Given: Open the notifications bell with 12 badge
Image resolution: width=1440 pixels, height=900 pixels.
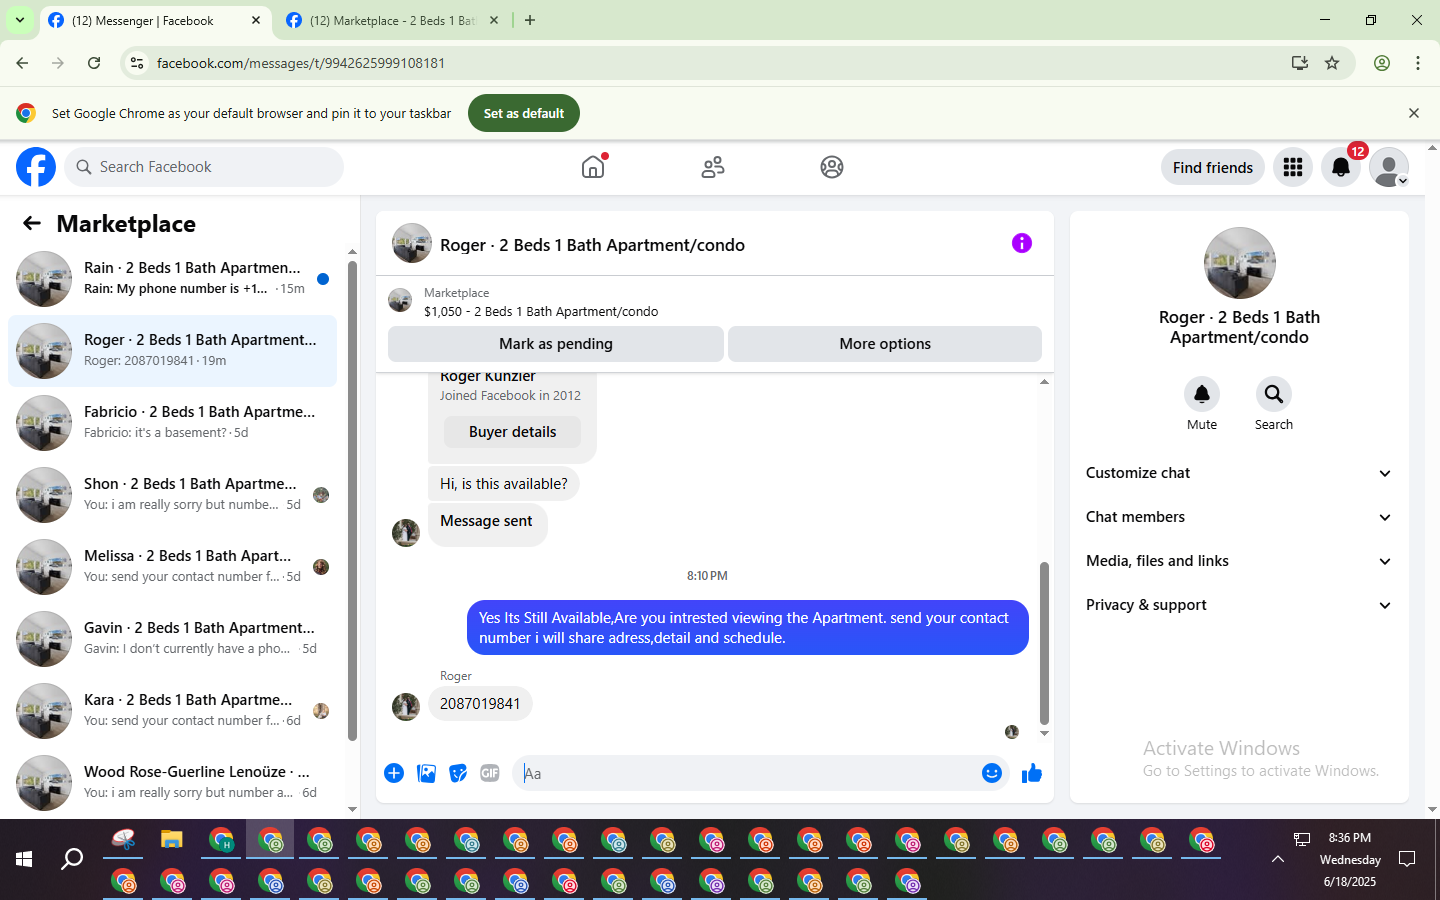Looking at the screenshot, I should 1341,167.
